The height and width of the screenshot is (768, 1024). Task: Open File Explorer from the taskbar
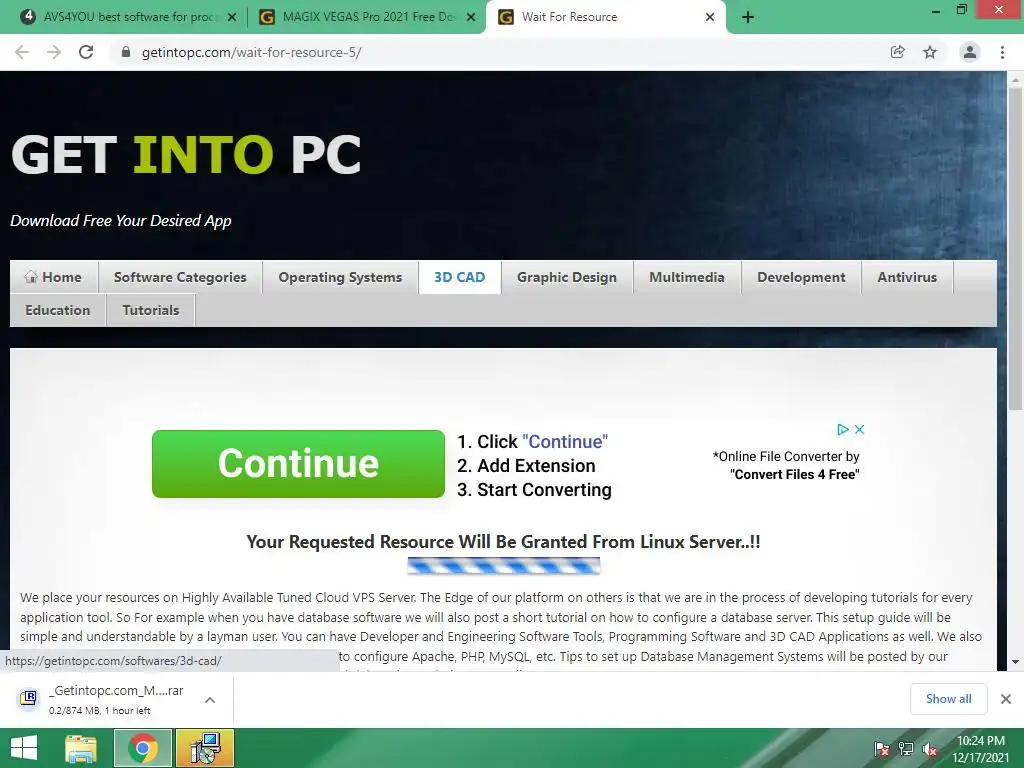[x=81, y=748]
